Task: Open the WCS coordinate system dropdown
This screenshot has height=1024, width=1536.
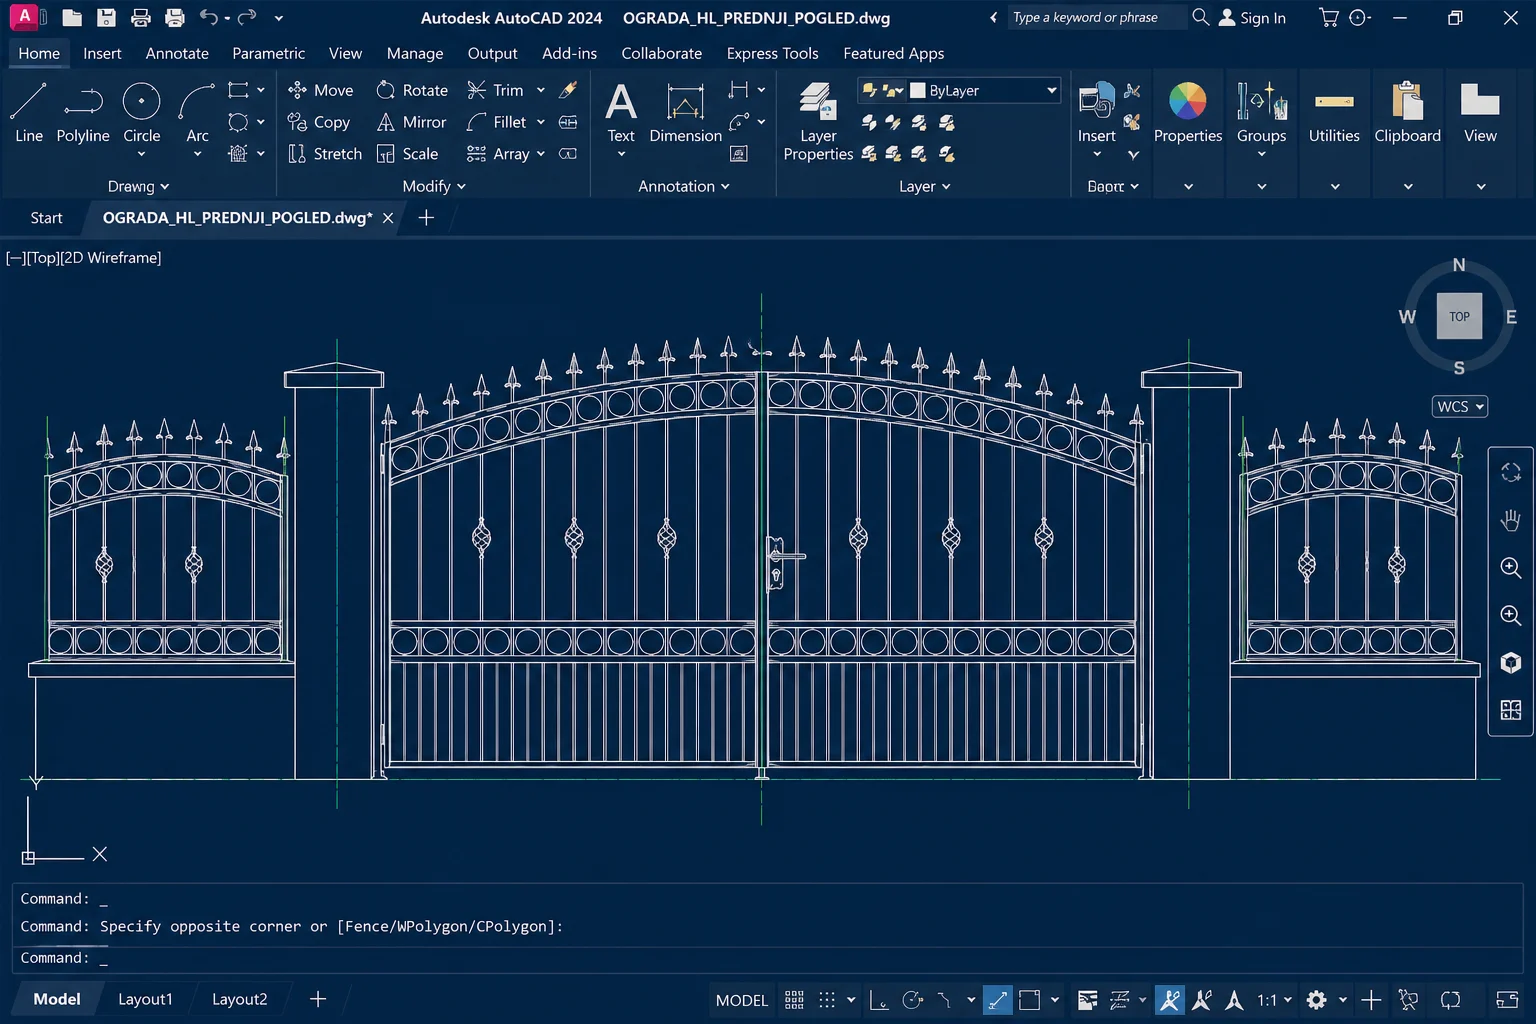Action: point(1460,406)
